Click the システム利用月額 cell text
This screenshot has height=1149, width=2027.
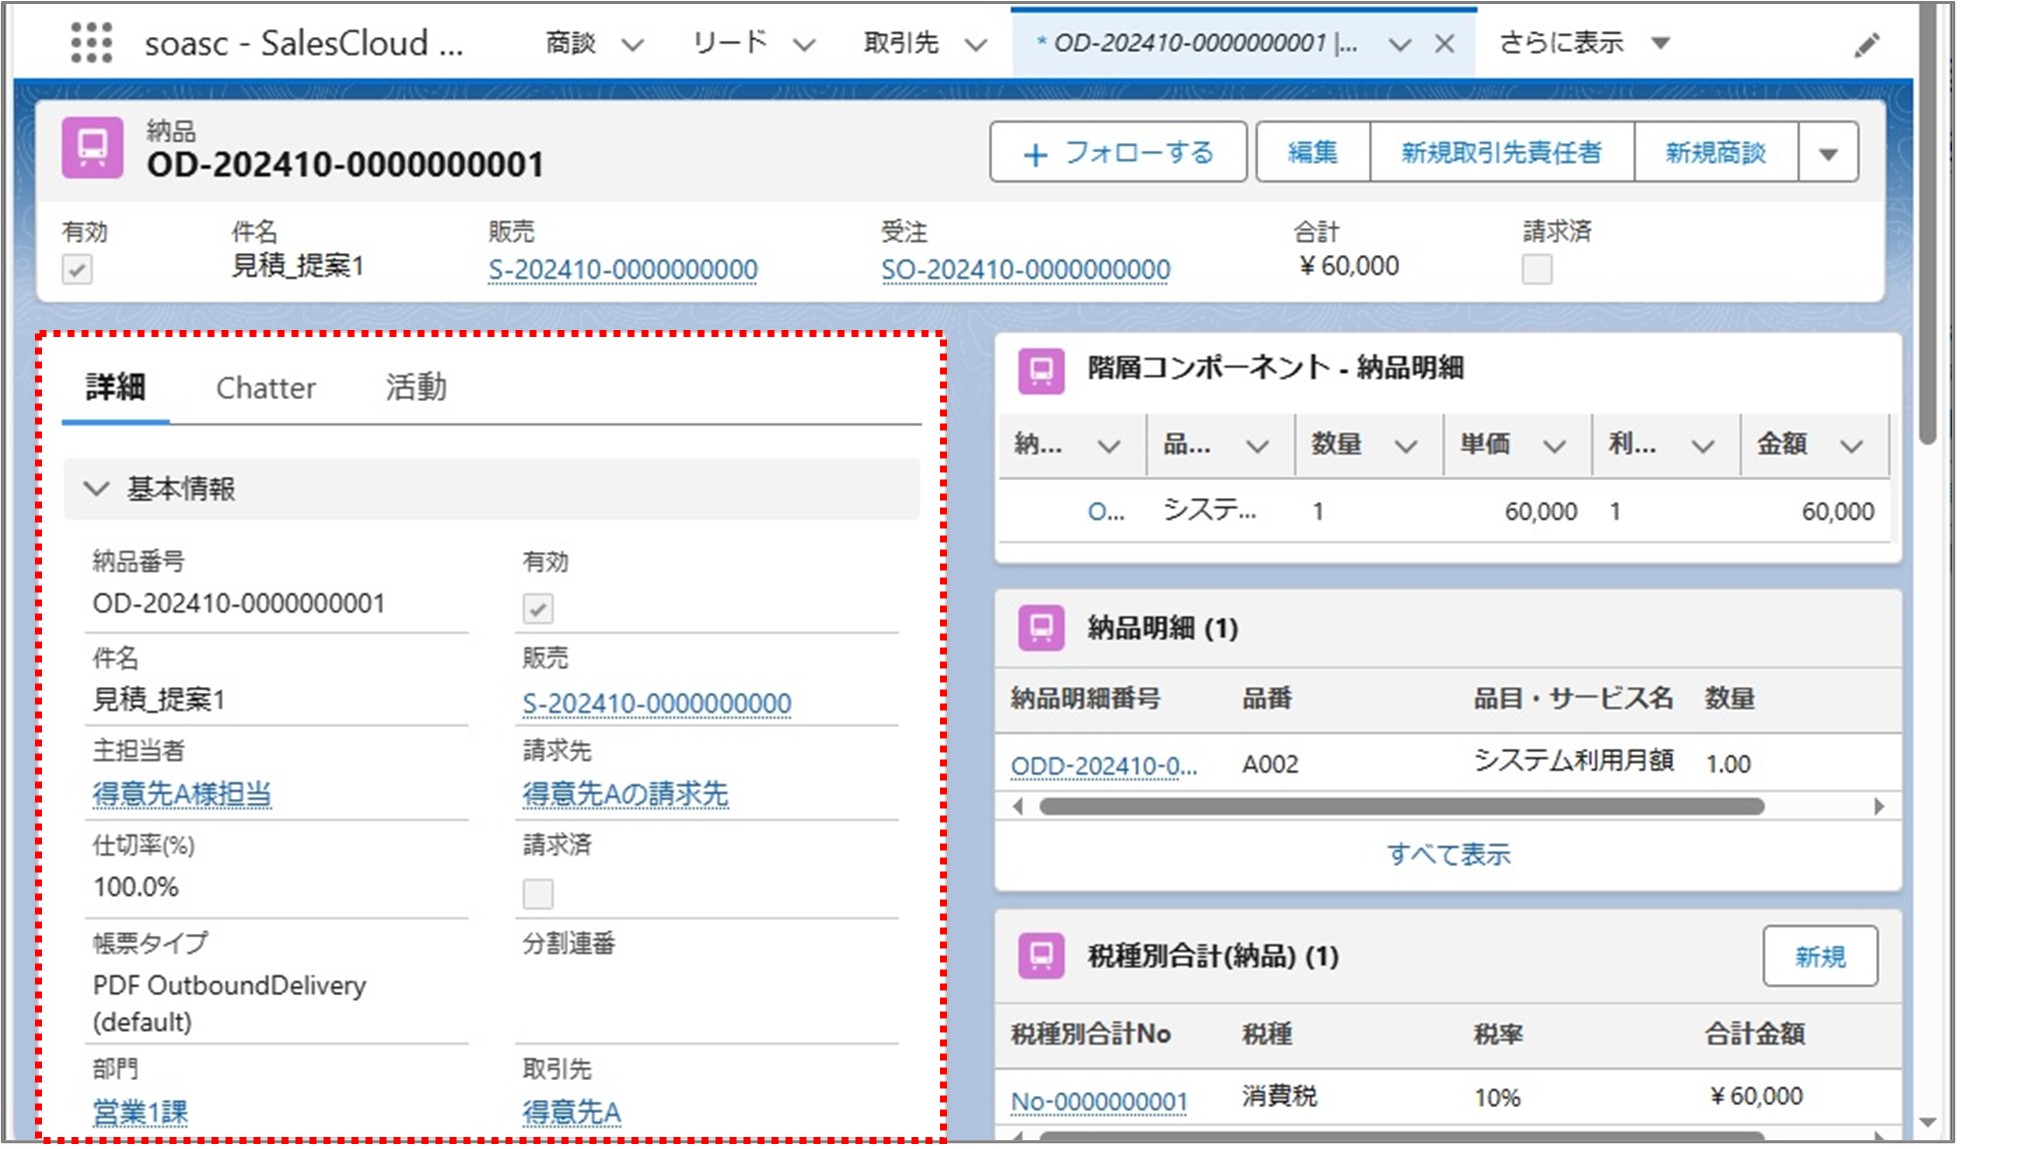coord(1574,761)
